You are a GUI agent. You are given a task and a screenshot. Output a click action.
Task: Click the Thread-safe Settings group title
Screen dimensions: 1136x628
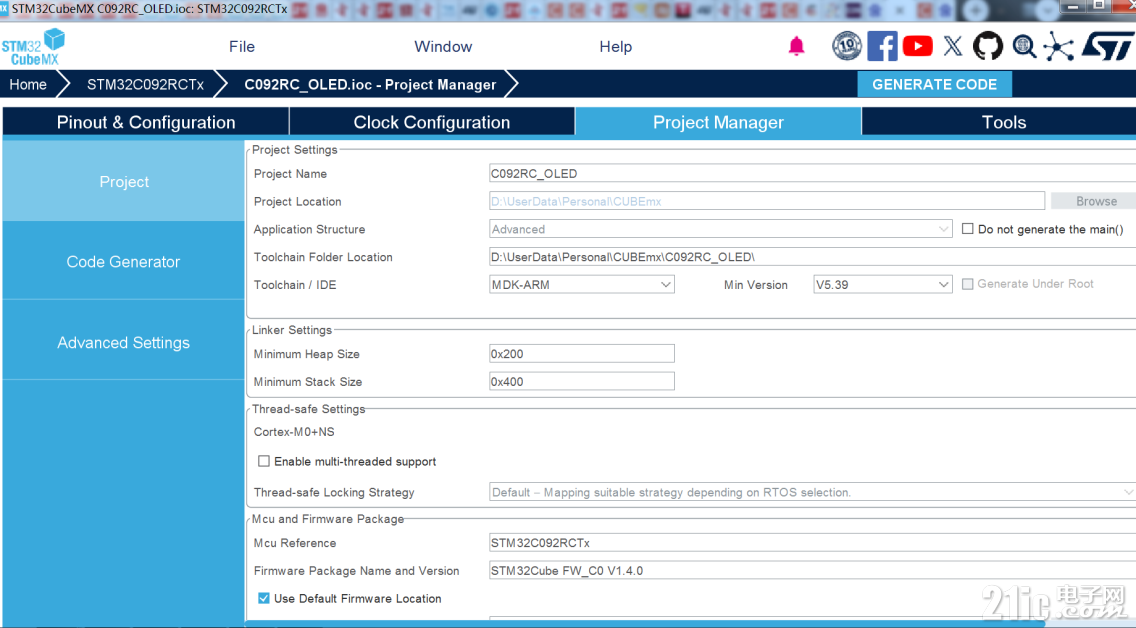point(309,409)
